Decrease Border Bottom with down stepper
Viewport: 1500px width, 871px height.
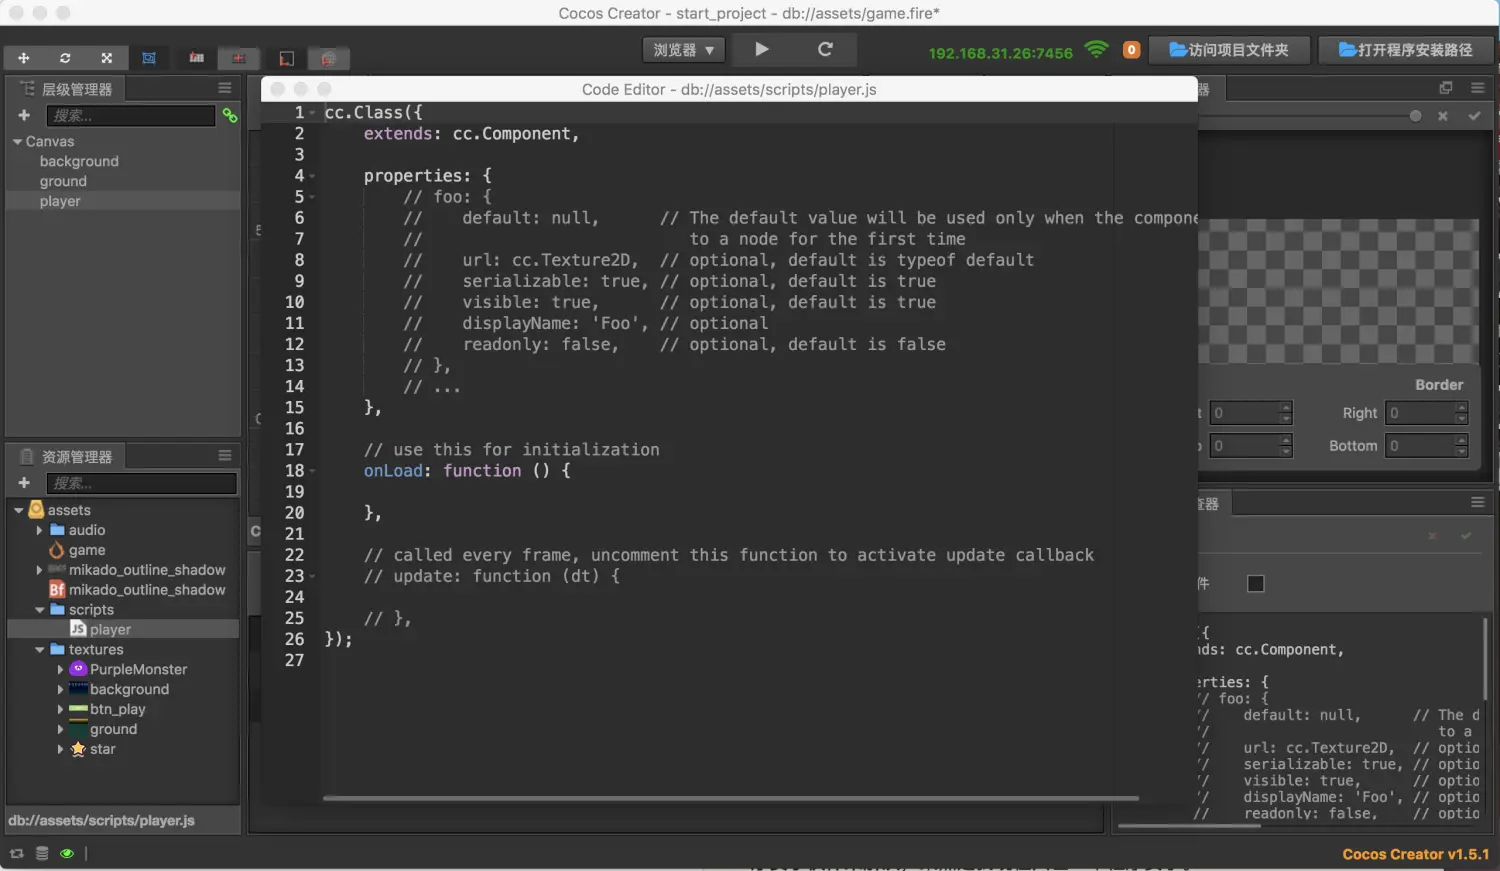[1461, 452]
